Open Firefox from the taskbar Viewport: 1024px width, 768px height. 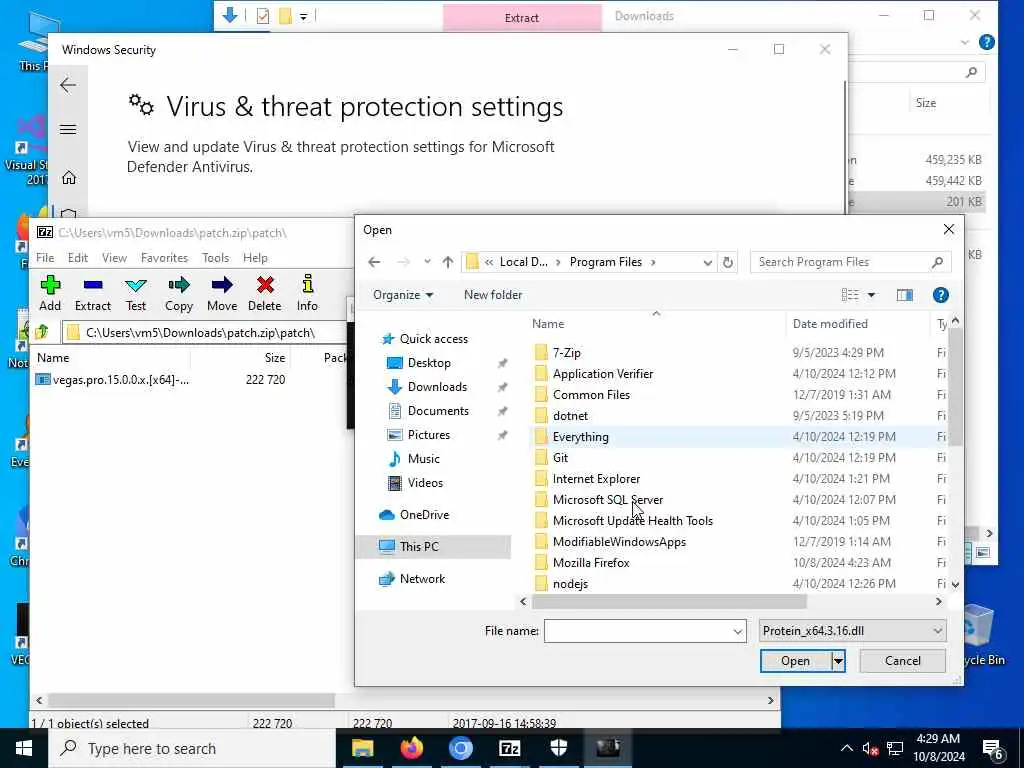[x=411, y=748]
